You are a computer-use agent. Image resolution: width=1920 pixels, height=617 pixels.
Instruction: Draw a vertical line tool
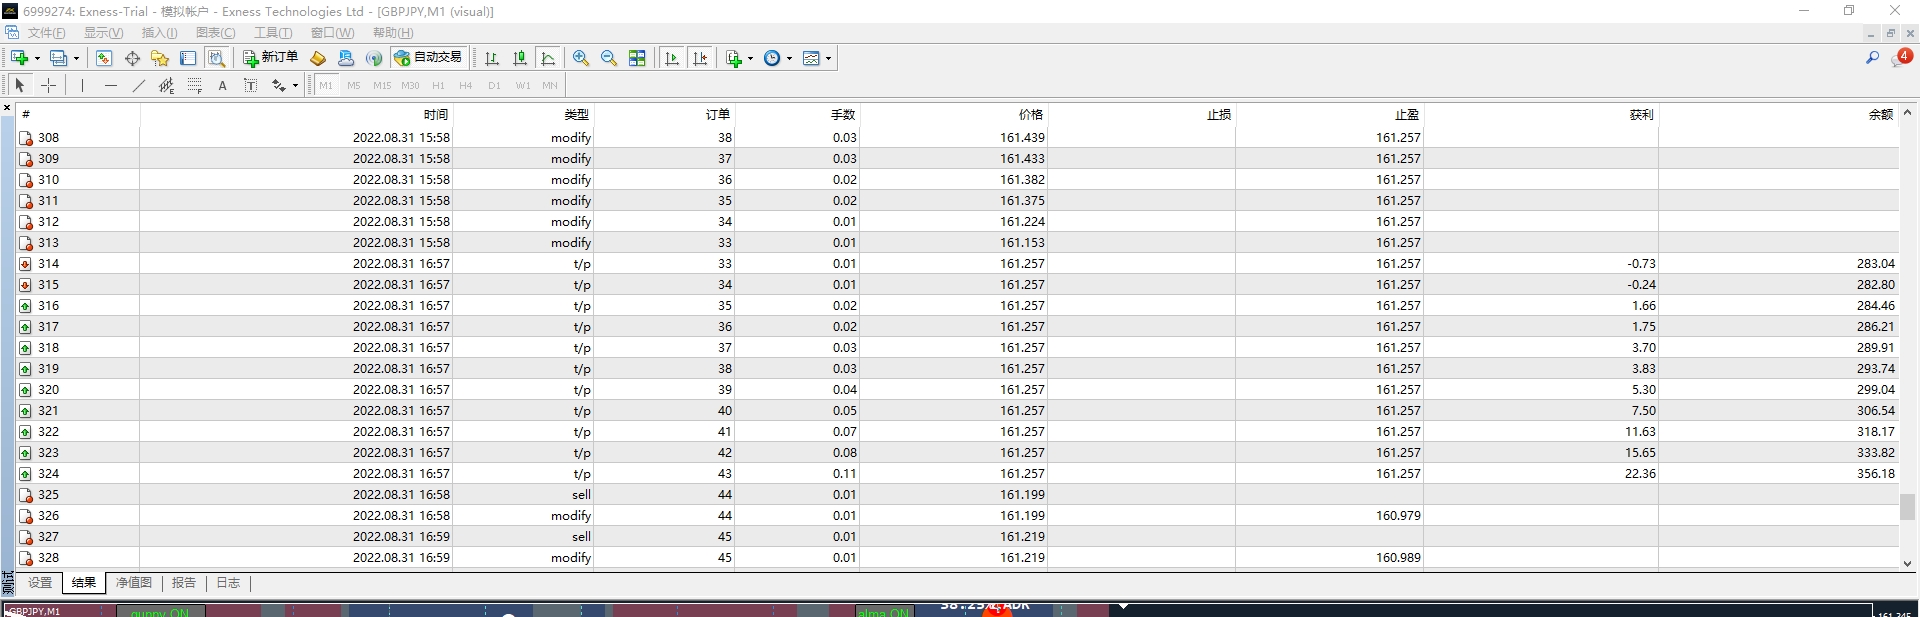[x=82, y=85]
